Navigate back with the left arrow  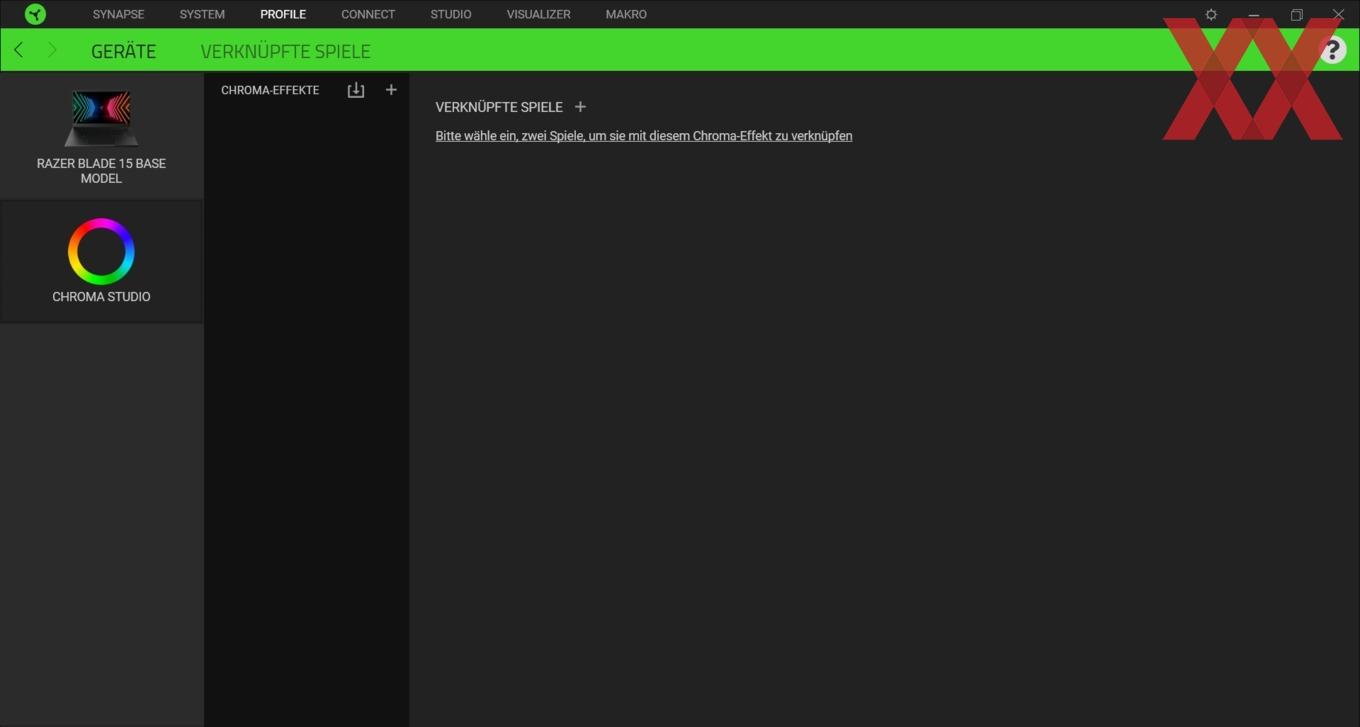[x=18, y=50]
